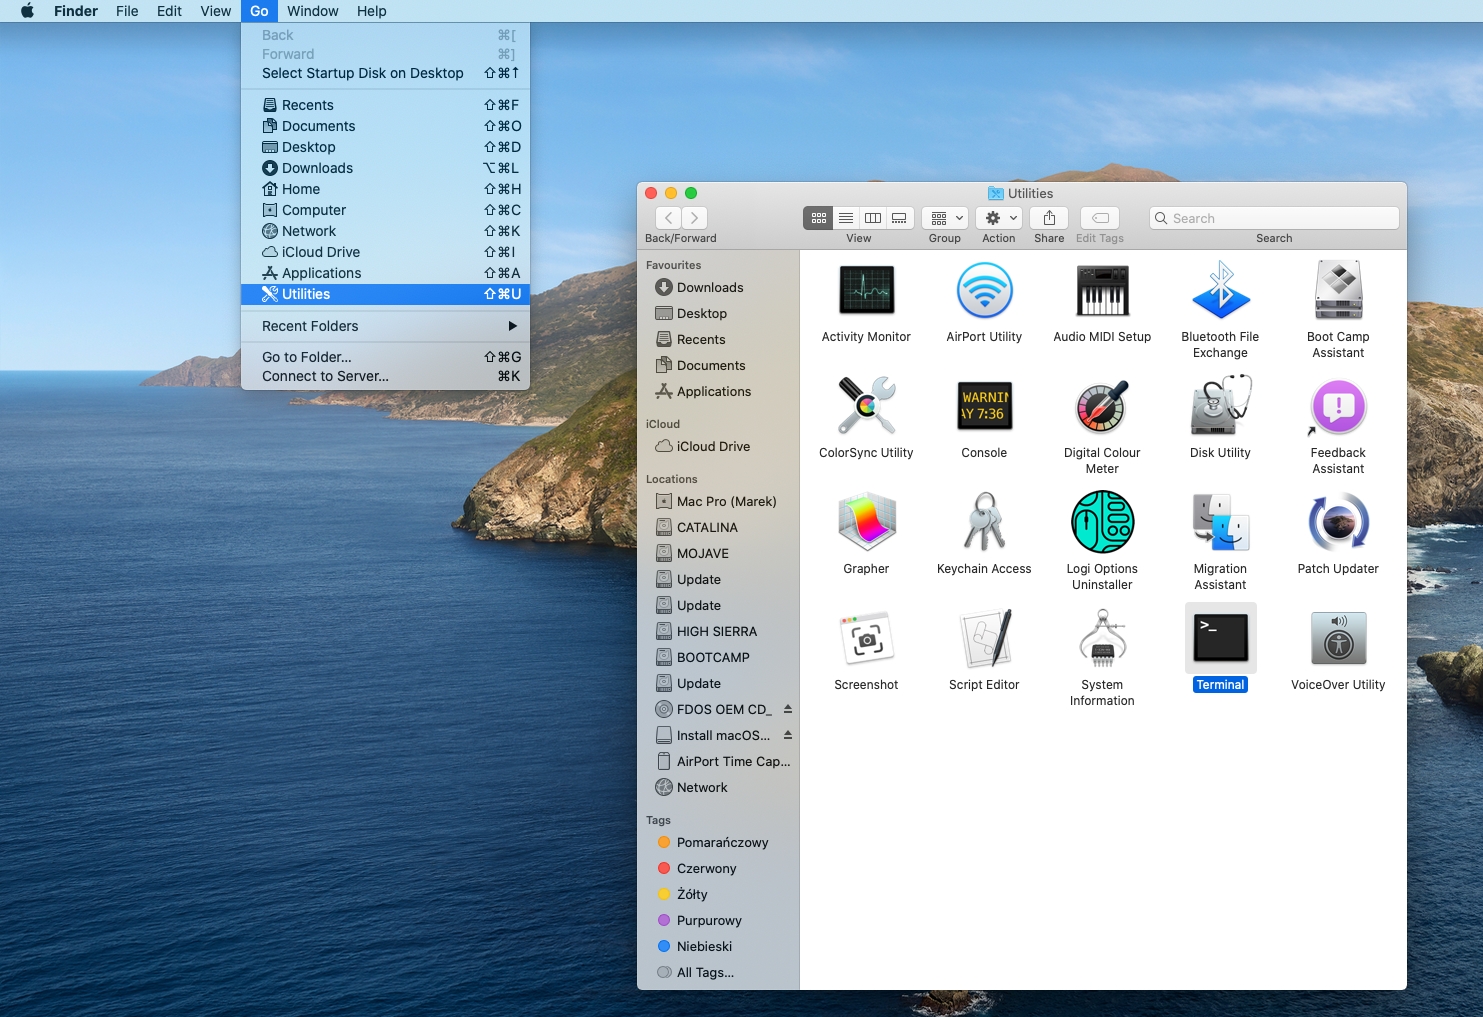The width and height of the screenshot is (1483, 1017).
Task: Filter by the Czerwony red tag
Action: tap(706, 868)
